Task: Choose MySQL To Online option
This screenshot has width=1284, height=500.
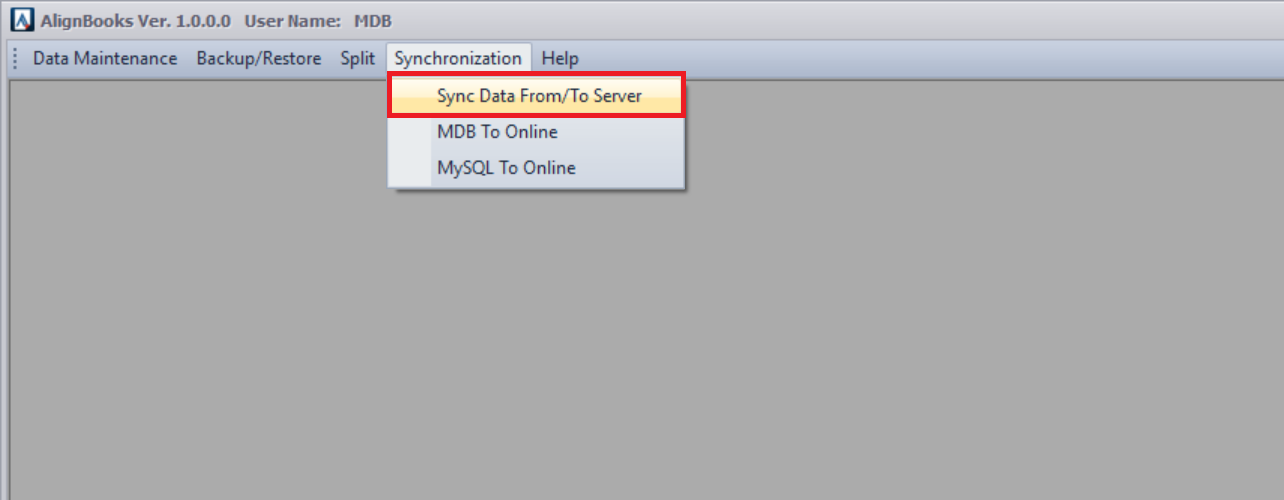Action: 536,168
